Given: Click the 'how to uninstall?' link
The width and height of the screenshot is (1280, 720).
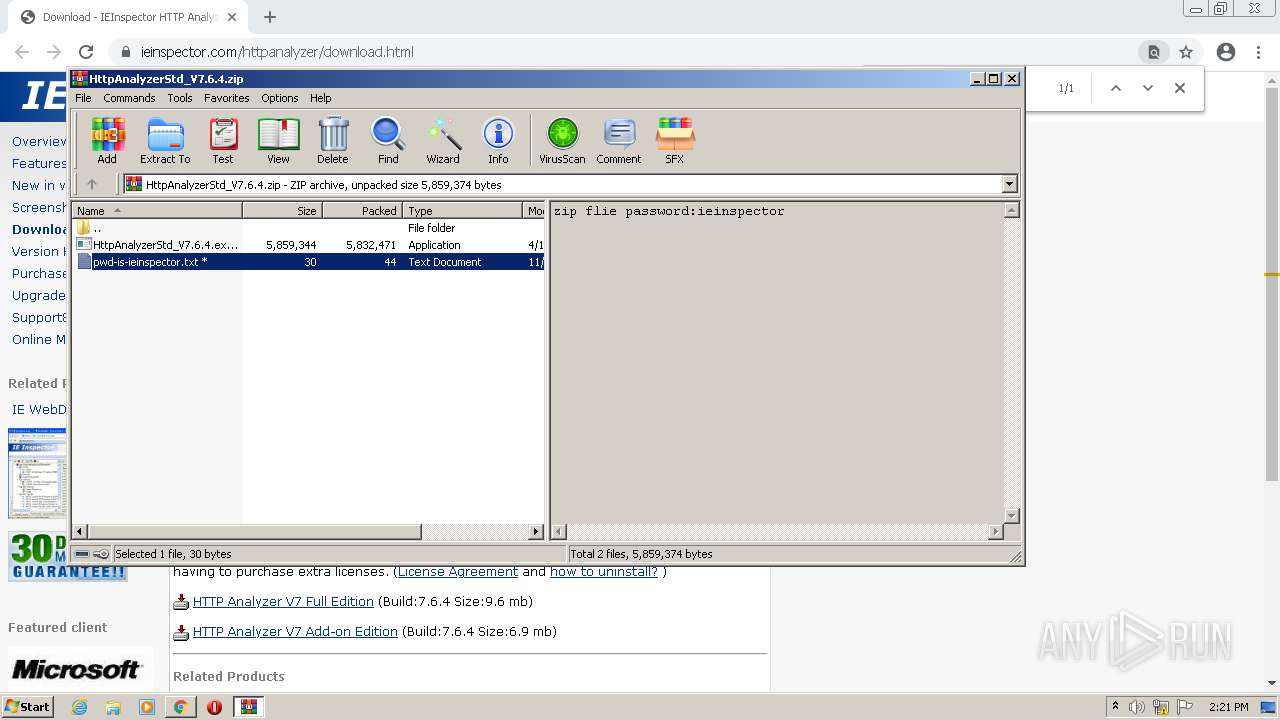Looking at the screenshot, I should pos(604,572).
